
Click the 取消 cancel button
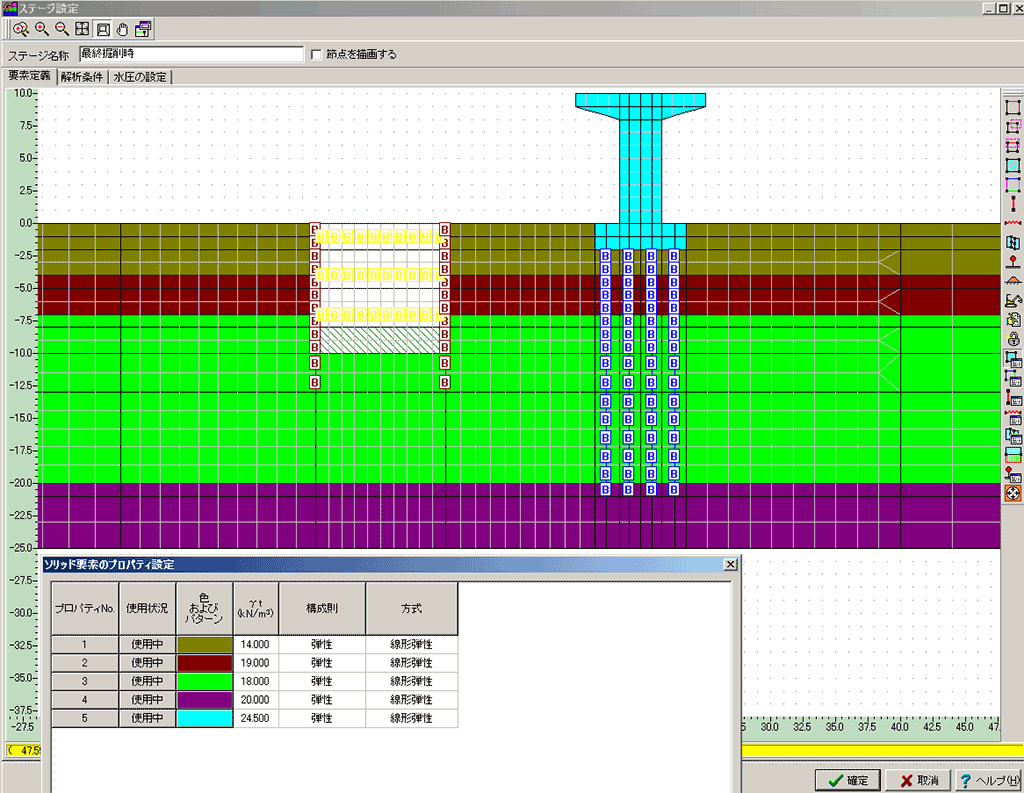coord(918,780)
